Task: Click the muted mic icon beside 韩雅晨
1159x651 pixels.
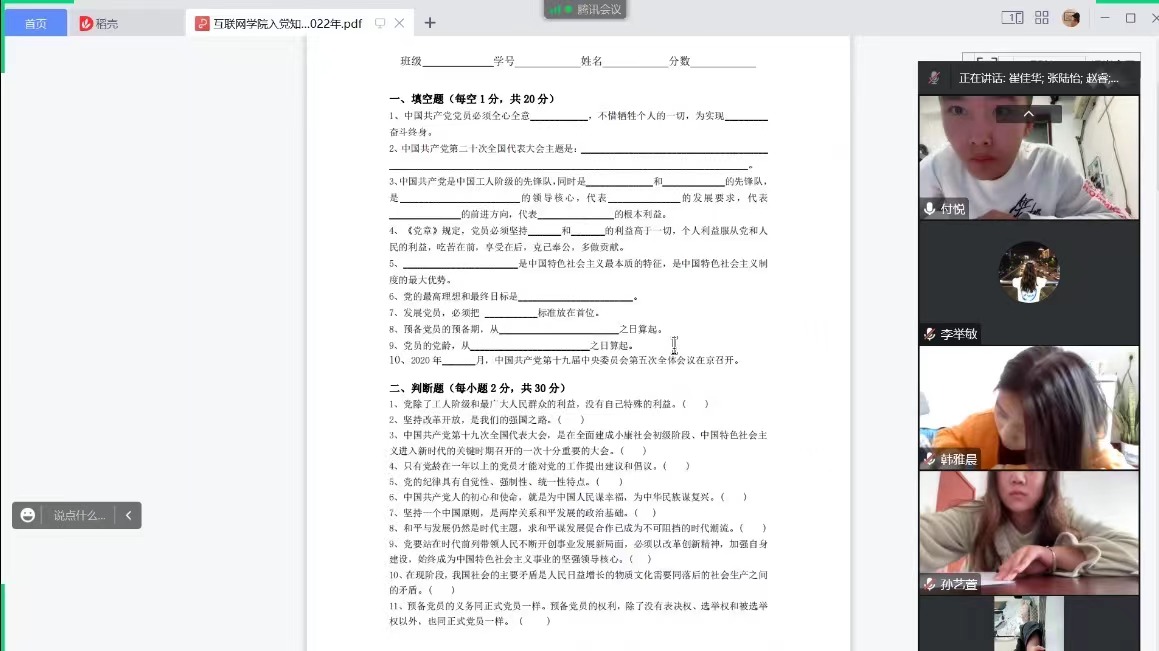Action: point(929,460)
